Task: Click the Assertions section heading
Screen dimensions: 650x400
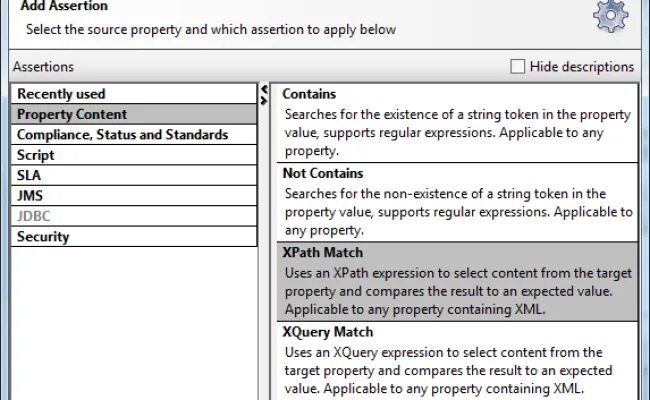Action: (x=43, y=67)
